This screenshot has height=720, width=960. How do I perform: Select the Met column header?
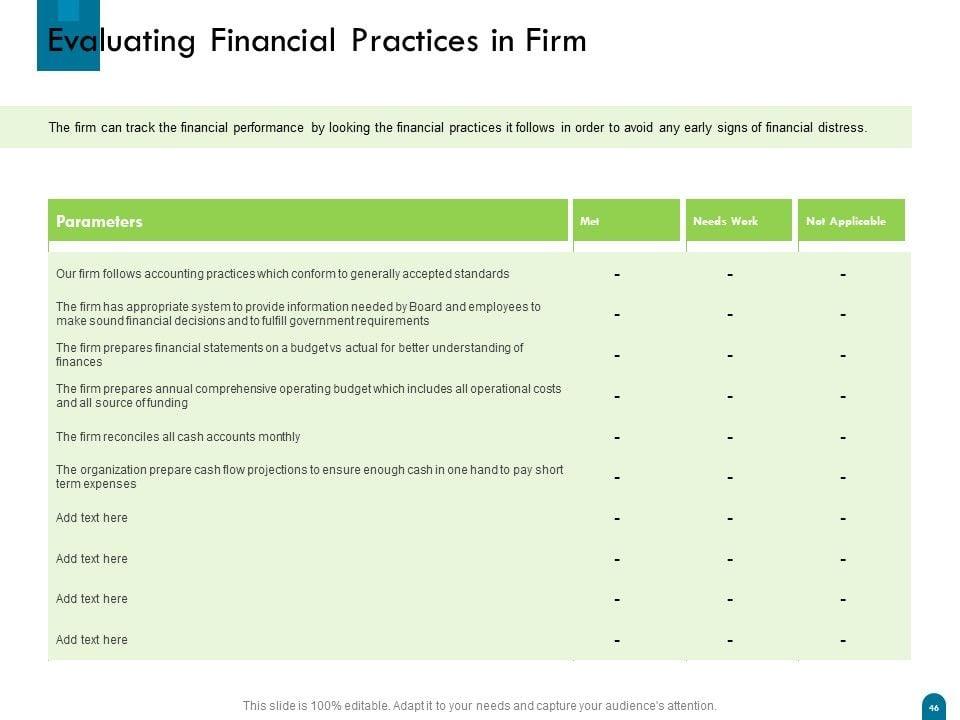626,221
